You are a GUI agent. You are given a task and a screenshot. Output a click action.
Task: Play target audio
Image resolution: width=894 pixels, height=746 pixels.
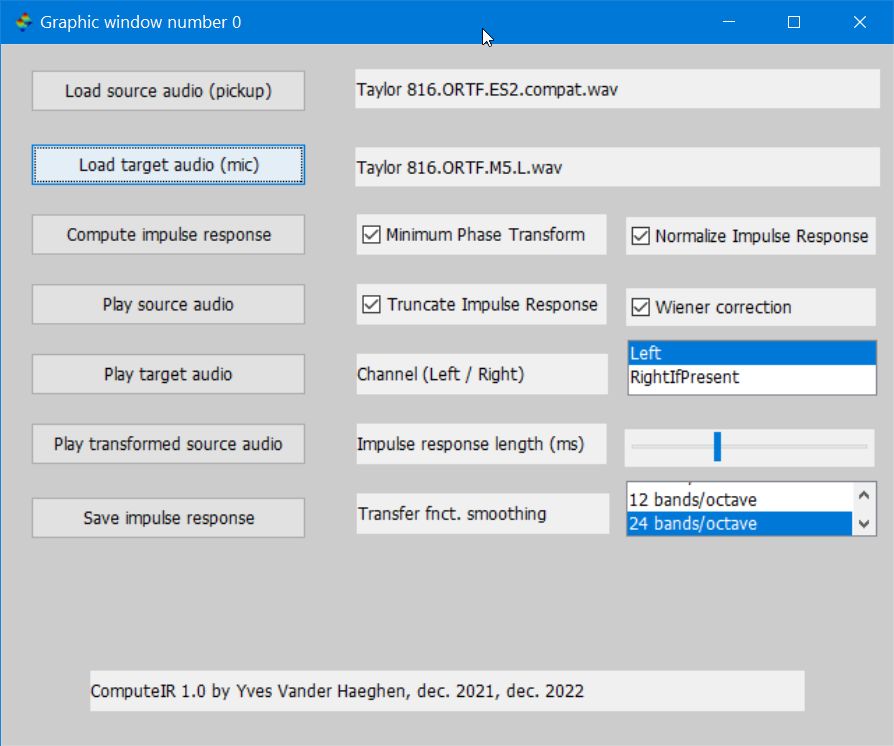168,374
